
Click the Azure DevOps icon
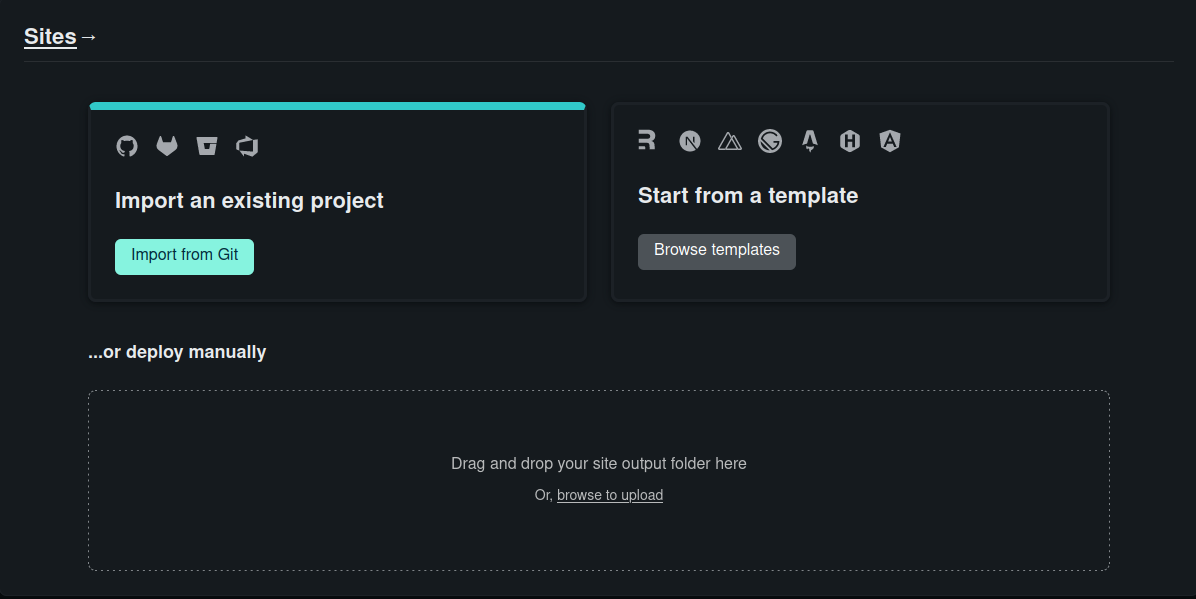247,146
